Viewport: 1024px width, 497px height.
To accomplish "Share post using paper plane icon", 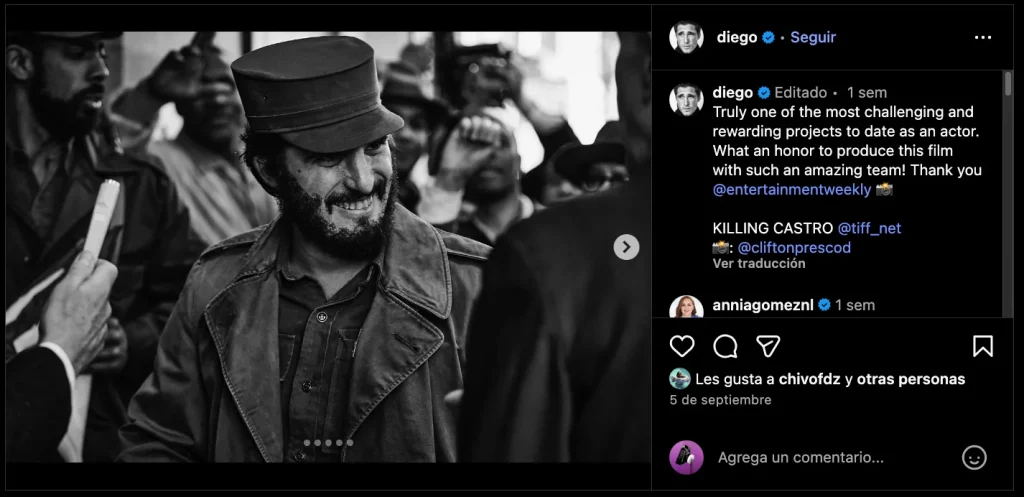I will point(768,346).
